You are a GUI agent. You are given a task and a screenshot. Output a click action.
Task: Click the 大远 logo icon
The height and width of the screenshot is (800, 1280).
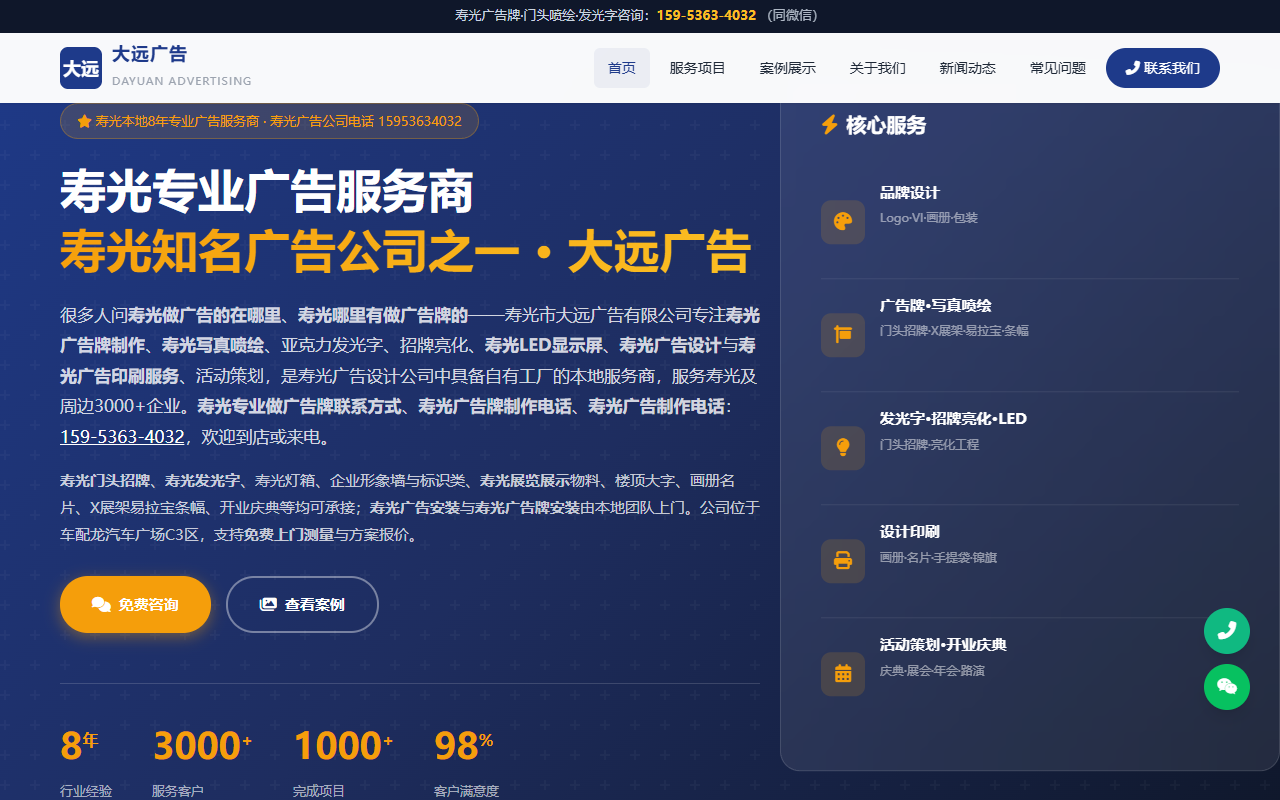tap(81, 68)
